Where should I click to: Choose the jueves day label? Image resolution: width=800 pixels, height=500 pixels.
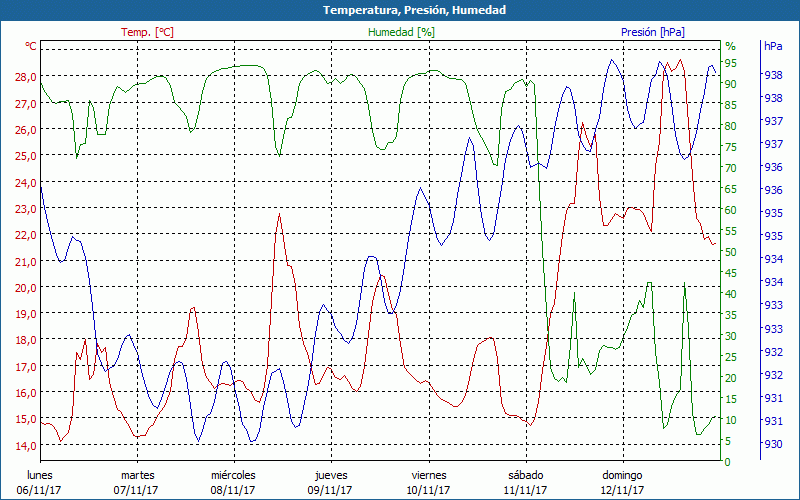pos(331,475)
